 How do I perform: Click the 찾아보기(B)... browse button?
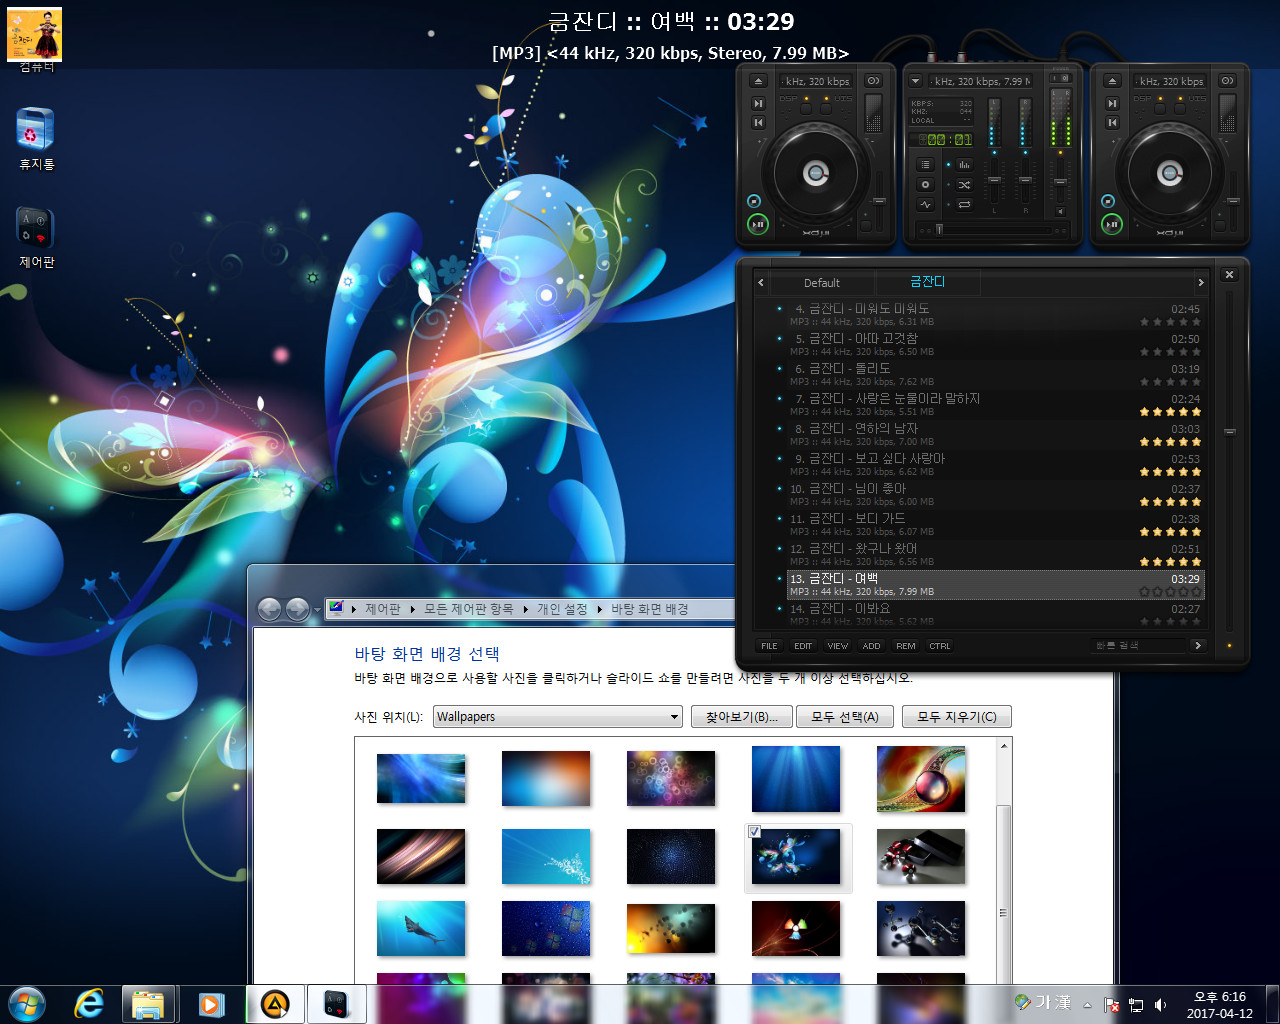[x=741, y=717]
